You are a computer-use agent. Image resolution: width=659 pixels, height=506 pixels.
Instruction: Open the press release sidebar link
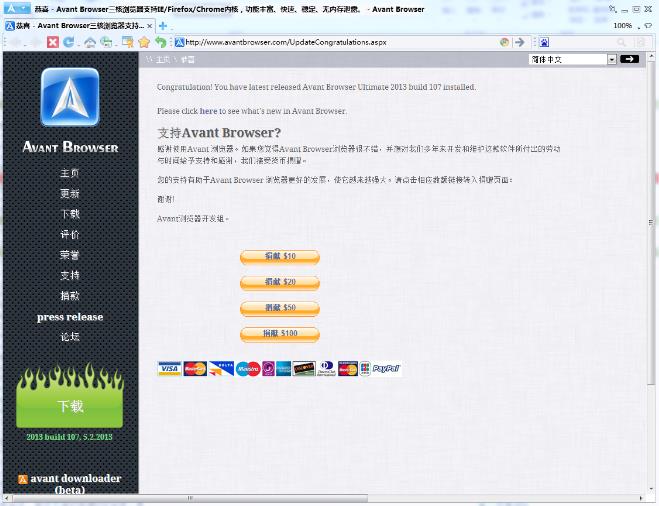click(x=70, y=317)
